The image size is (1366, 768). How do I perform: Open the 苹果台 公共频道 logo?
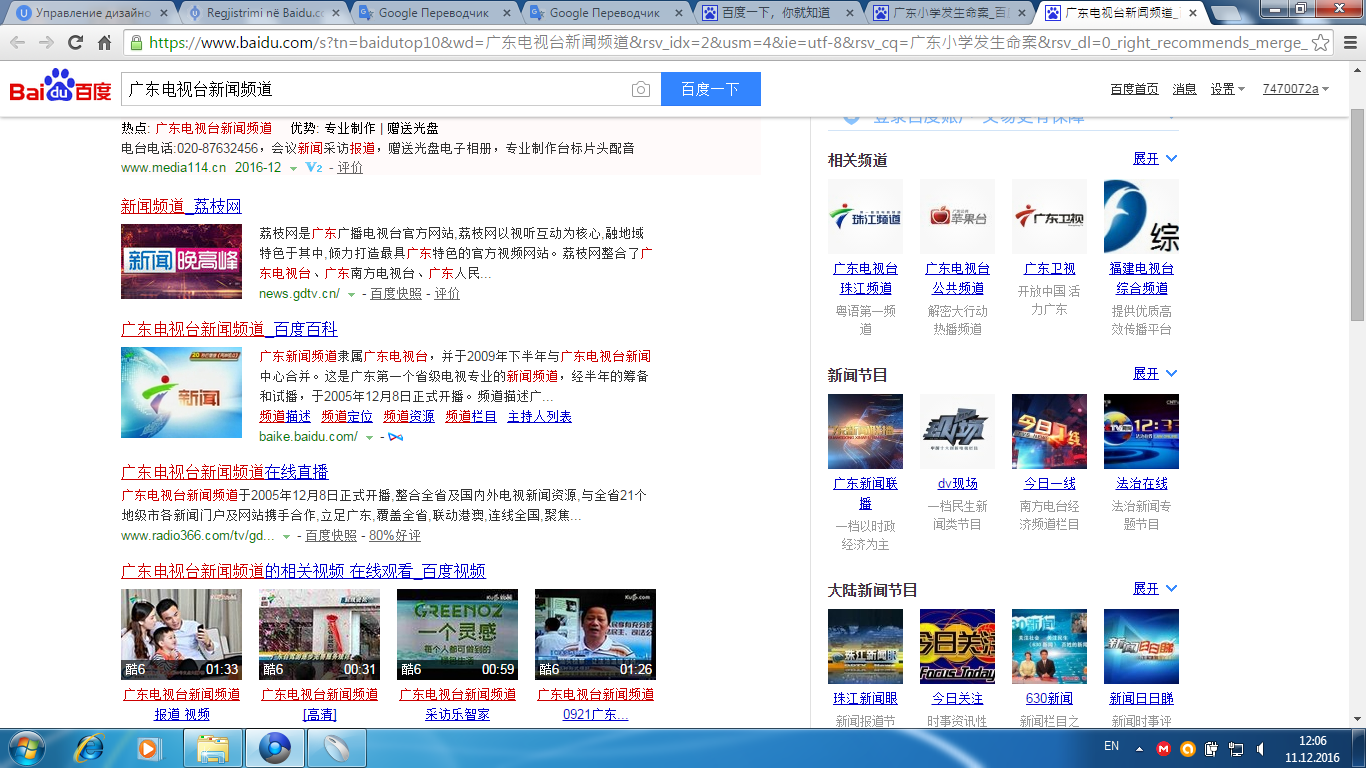[x=957, y=216]
